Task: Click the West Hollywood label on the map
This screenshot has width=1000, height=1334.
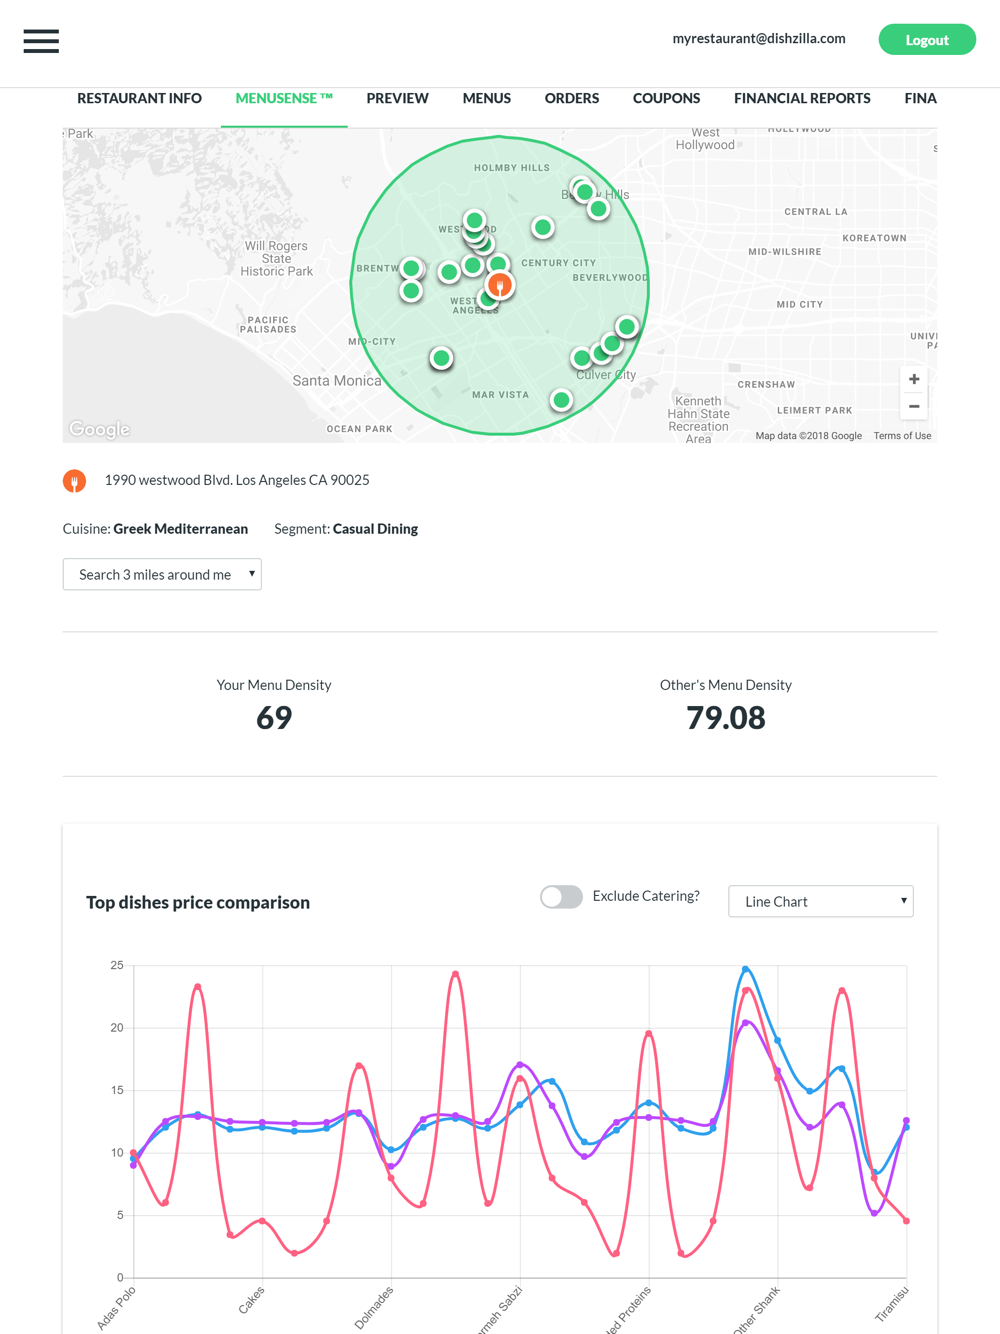Action: 705,138
